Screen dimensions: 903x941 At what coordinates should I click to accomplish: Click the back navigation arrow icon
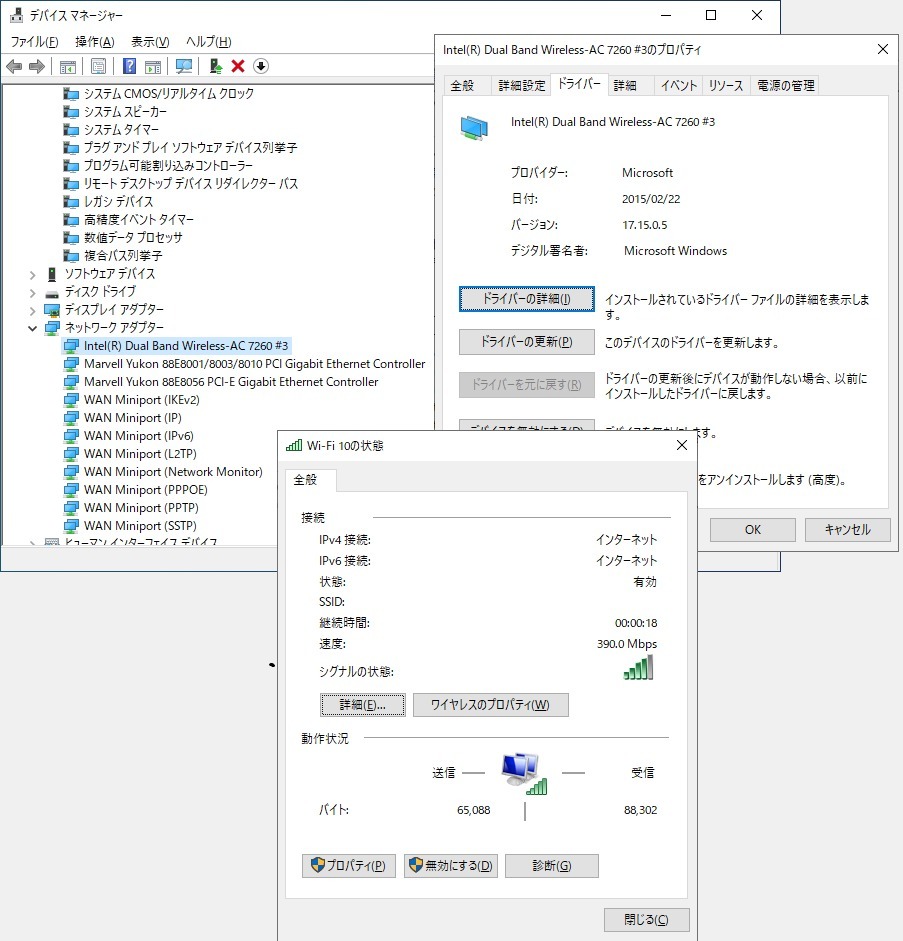click(x=16, y=66)
